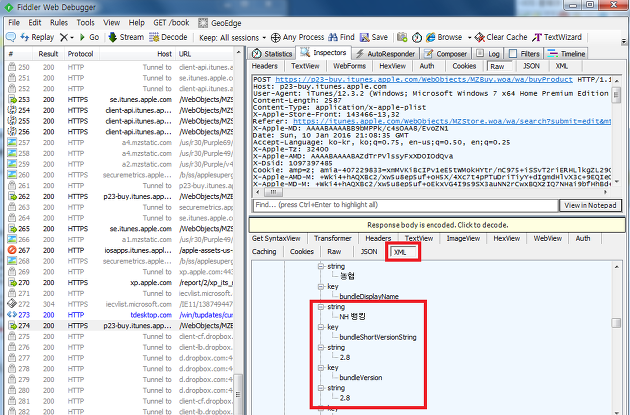Viewport: 630px width, 415px height.
Task: Switch to the Log tab
Action: 488,53
